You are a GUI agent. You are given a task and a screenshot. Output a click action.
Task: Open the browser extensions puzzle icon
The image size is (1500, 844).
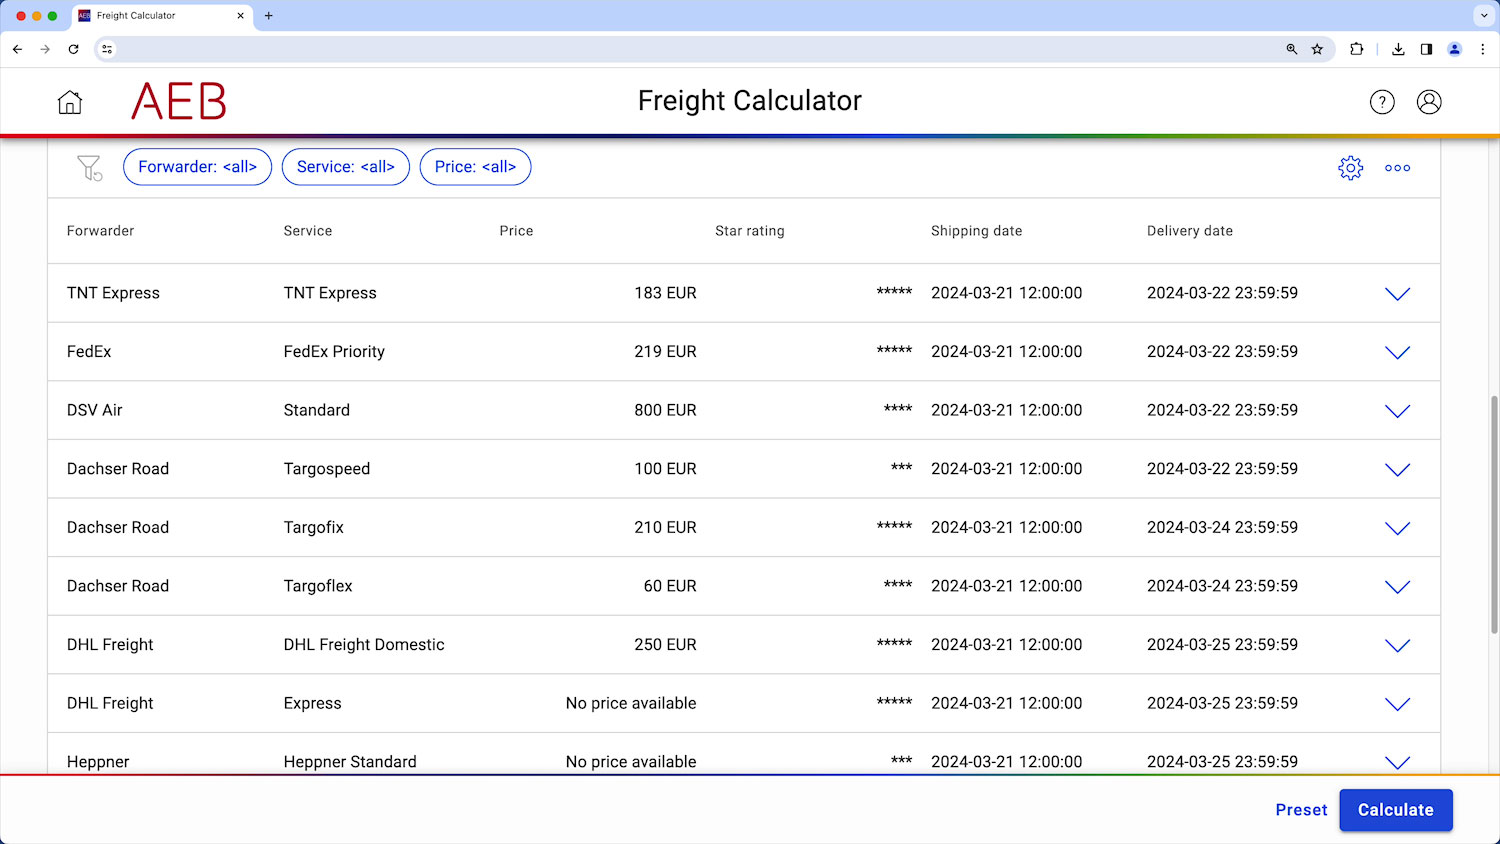(x=1357, y=48)
